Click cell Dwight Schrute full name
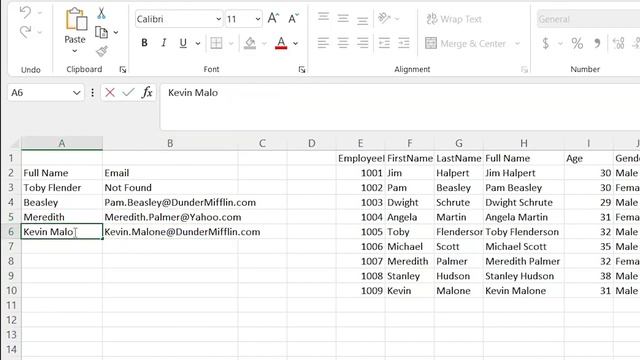 (x=524, y=202)
